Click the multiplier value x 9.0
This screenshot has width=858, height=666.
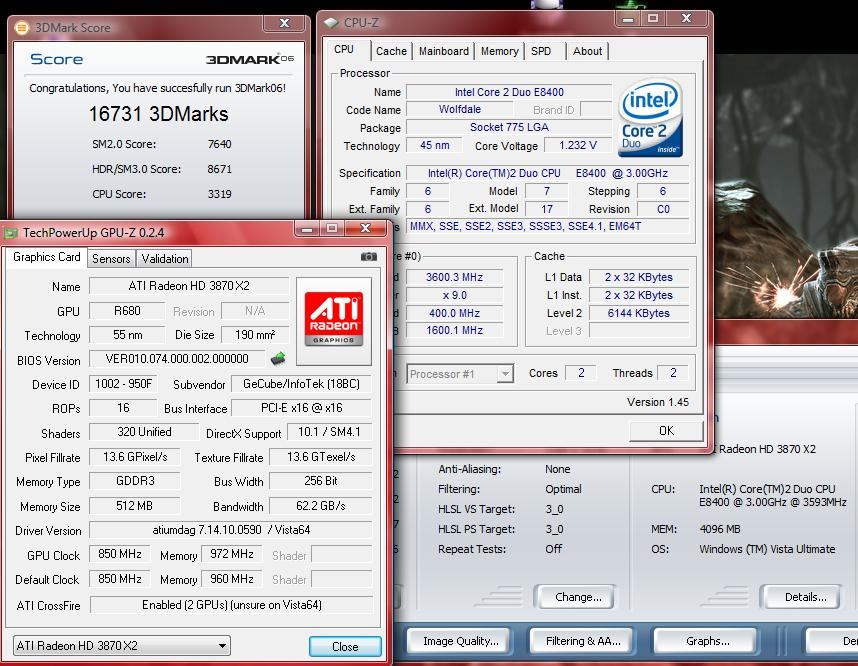(454, 296)
